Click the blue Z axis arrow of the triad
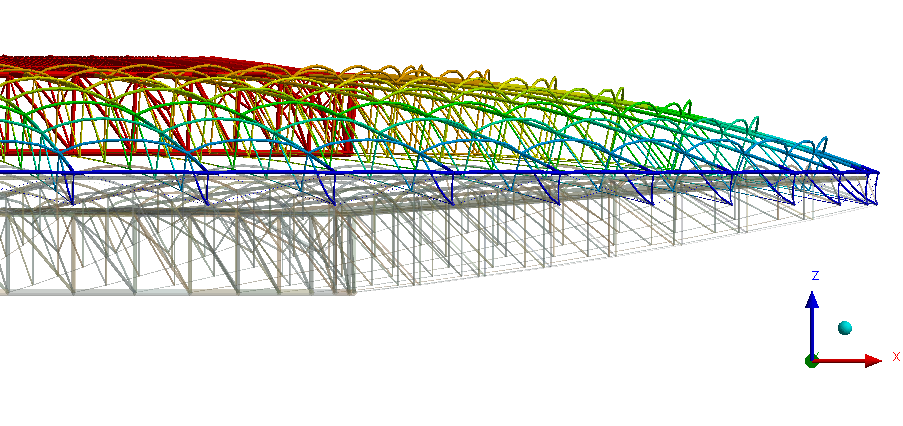The image size is (903, 426). click(x=812, y=324)
